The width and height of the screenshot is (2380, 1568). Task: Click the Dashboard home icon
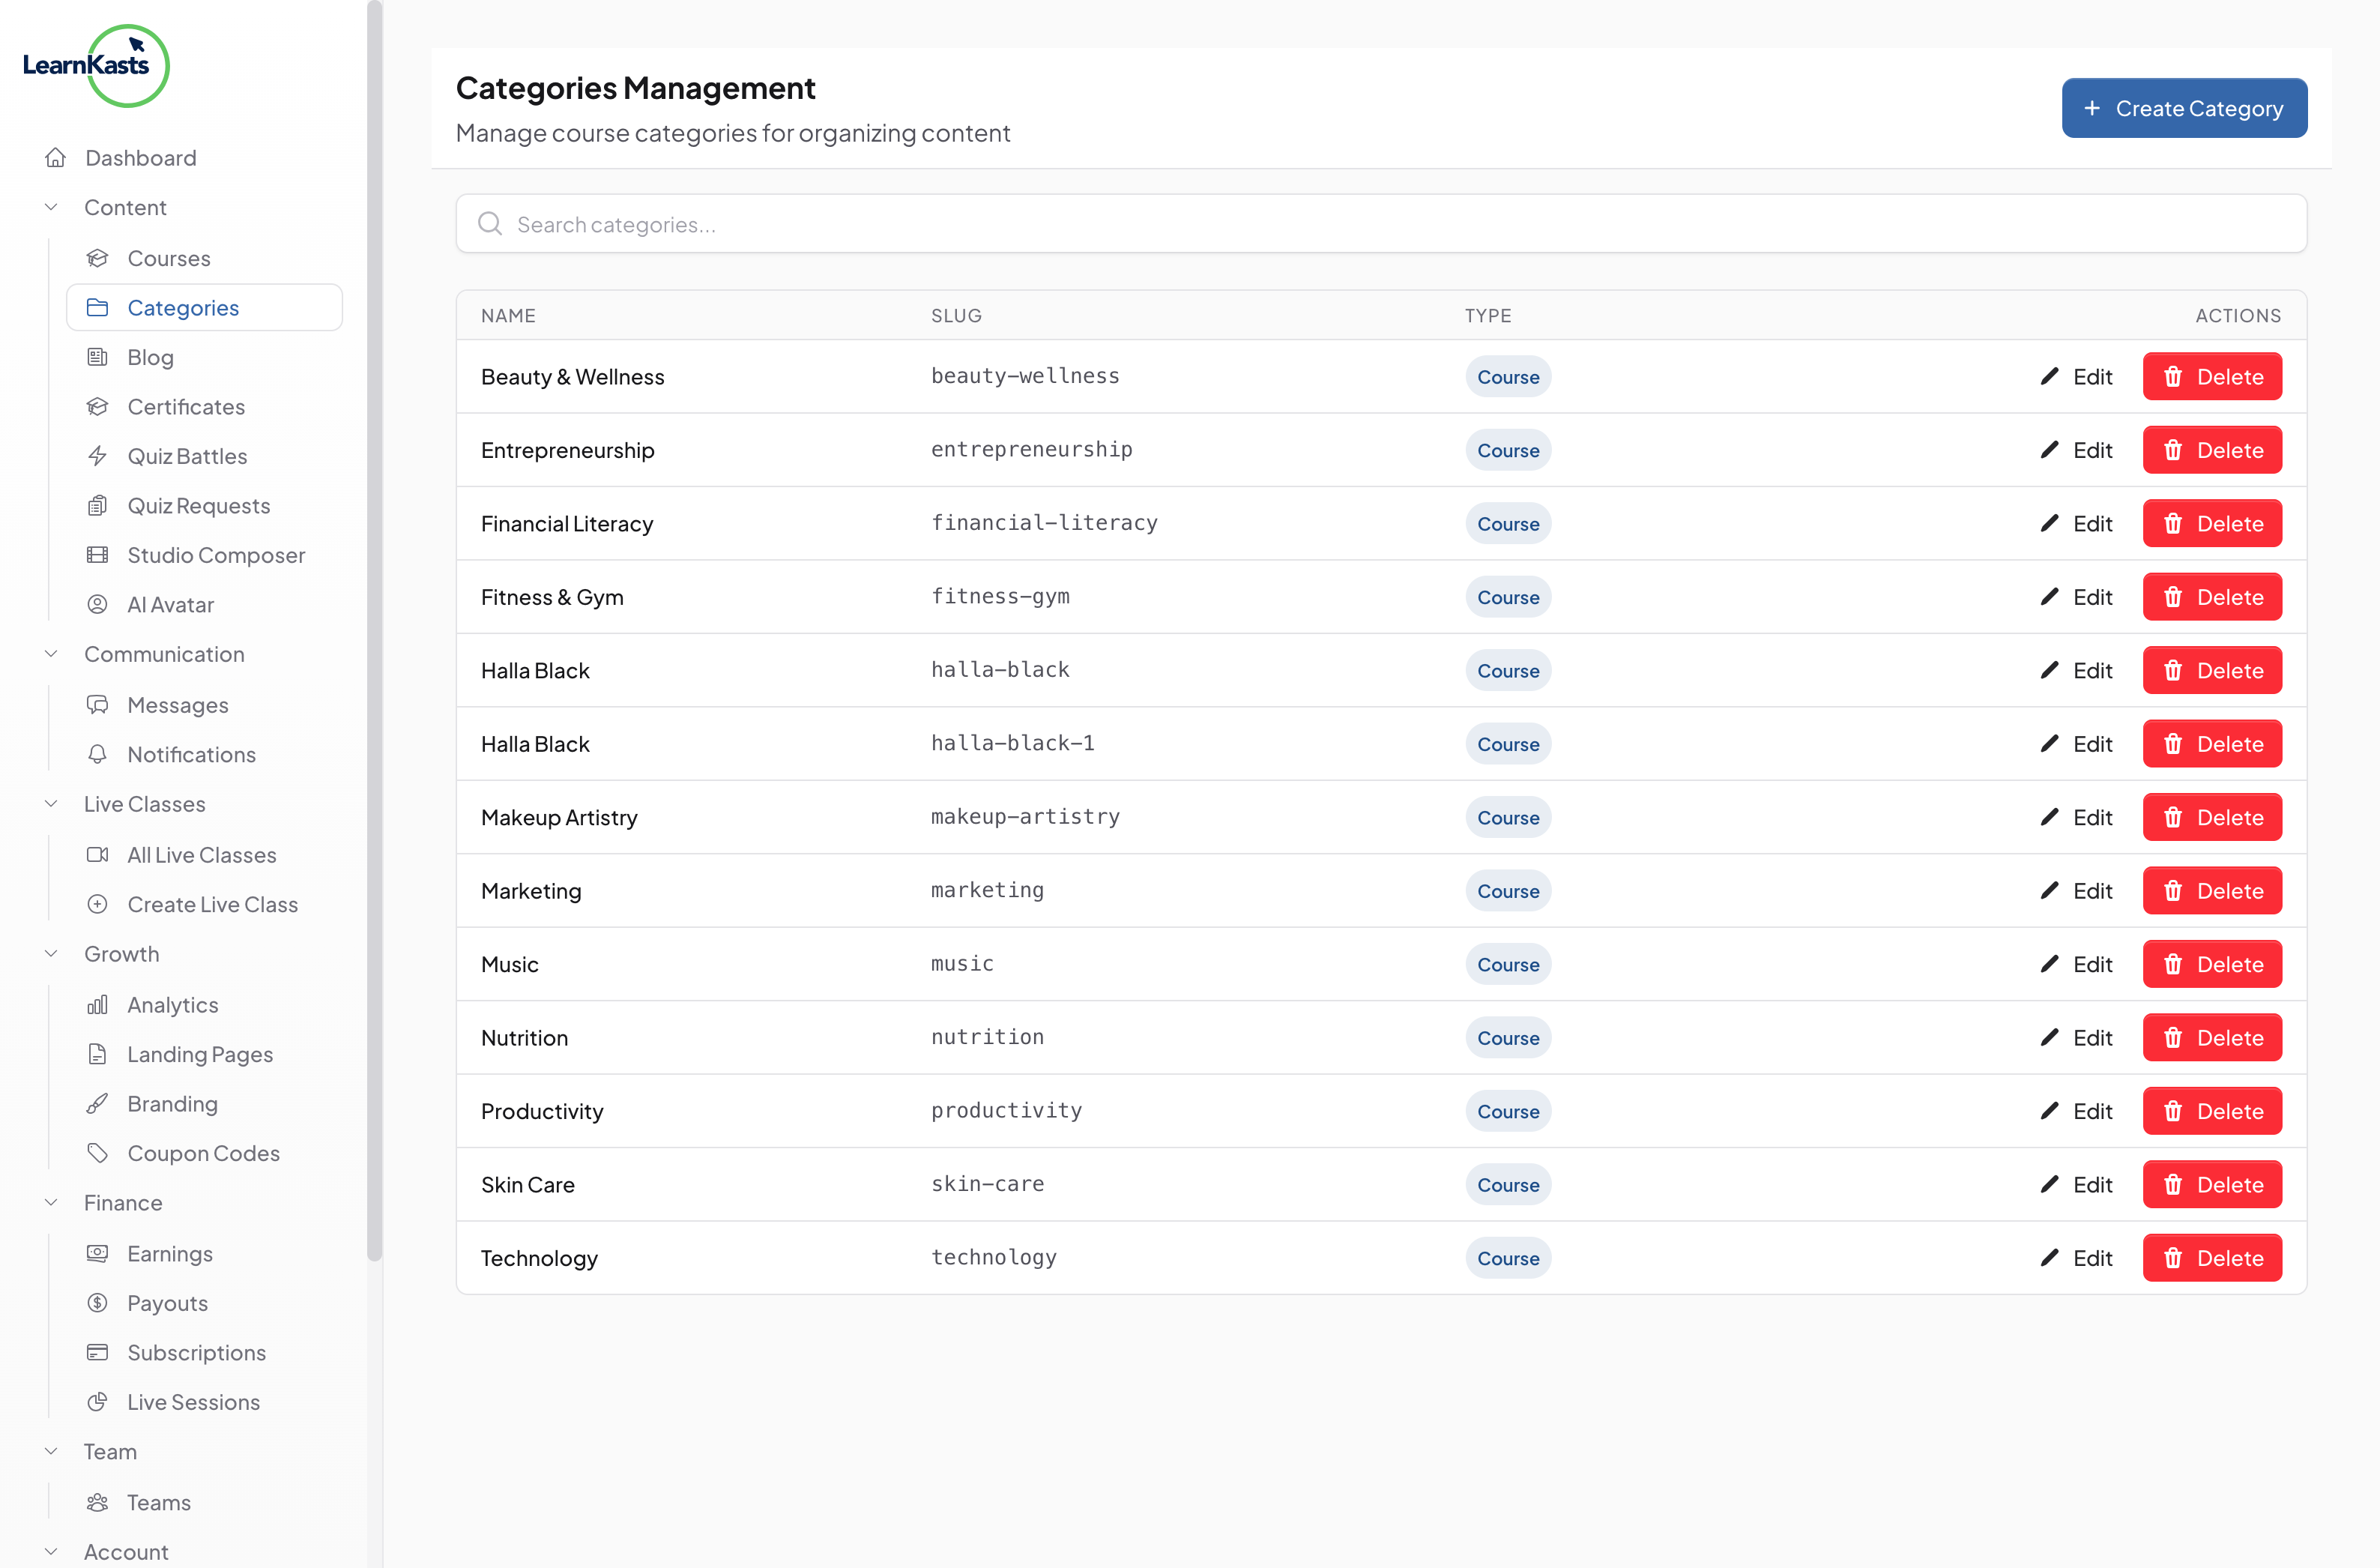(56, 158)
